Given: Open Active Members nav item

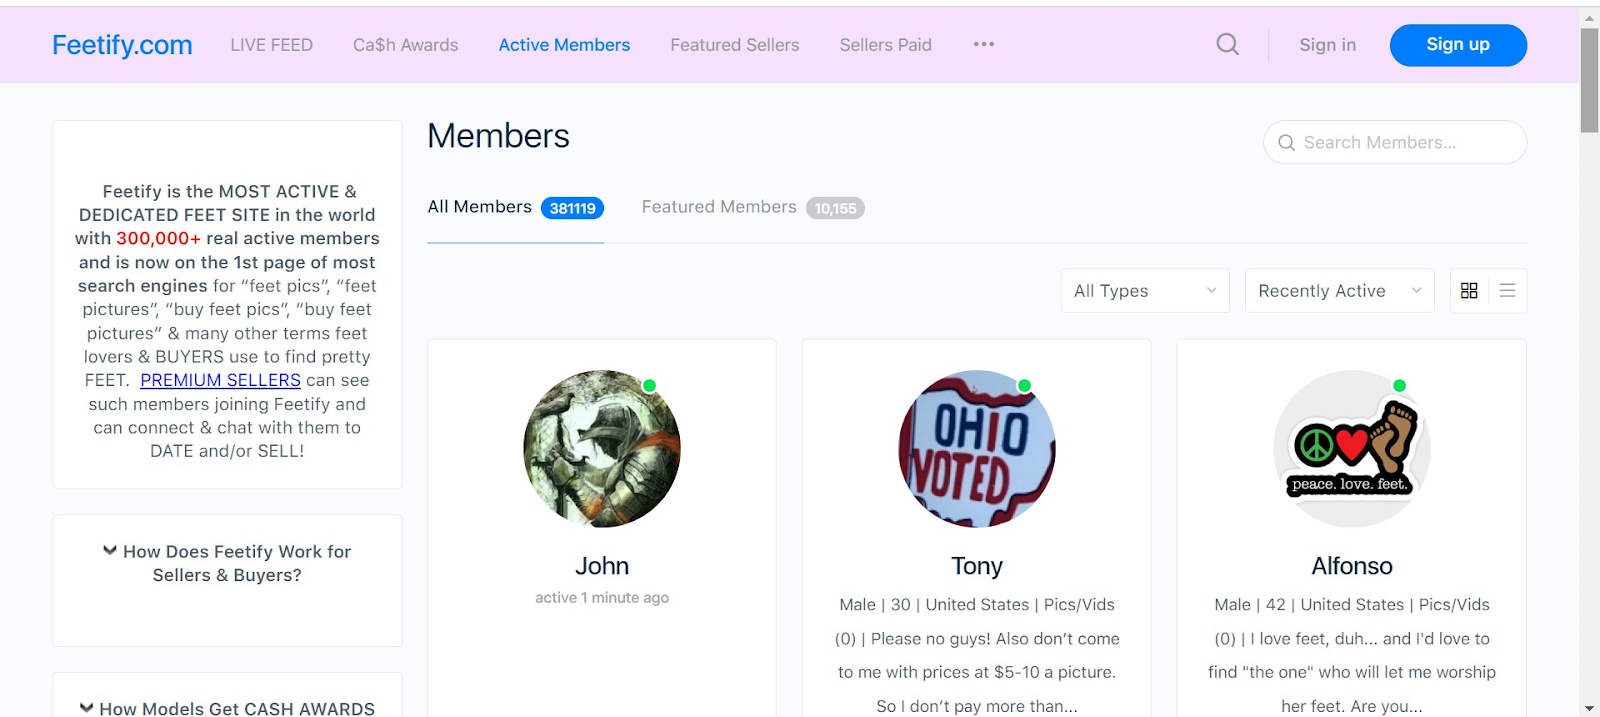Looking at the screenshot, I should [564, 45].
